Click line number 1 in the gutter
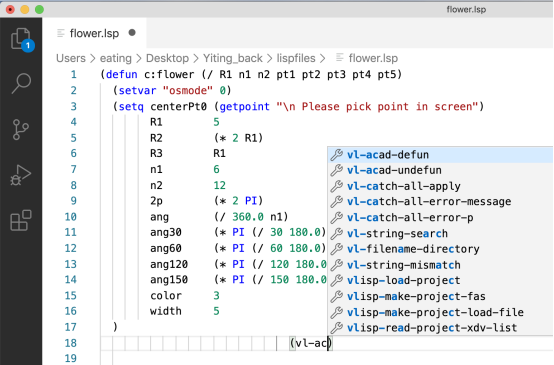The width and height of the screenshot is (554, 365). point(73,75)
